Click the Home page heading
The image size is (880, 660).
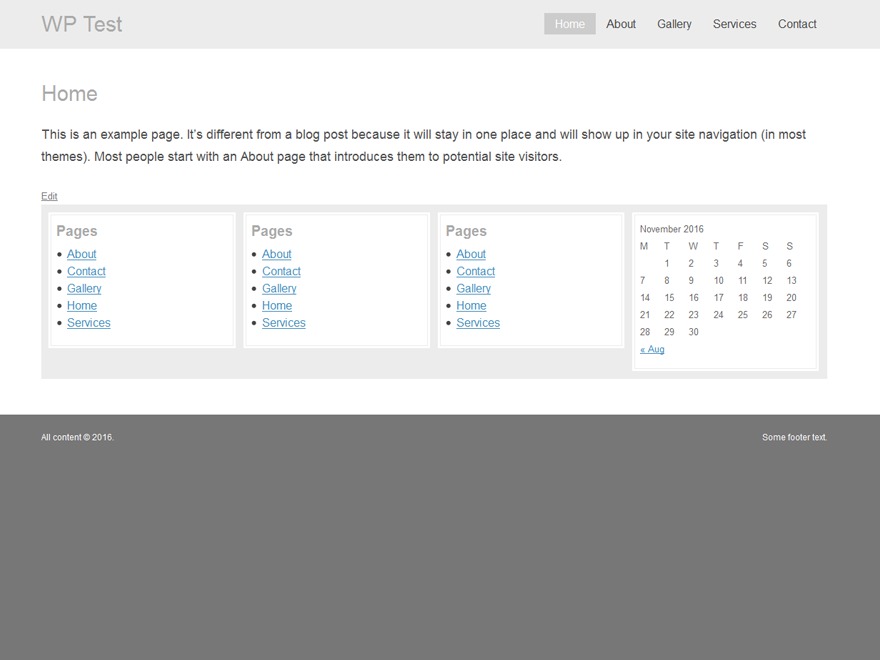click(x=70, y=94)
